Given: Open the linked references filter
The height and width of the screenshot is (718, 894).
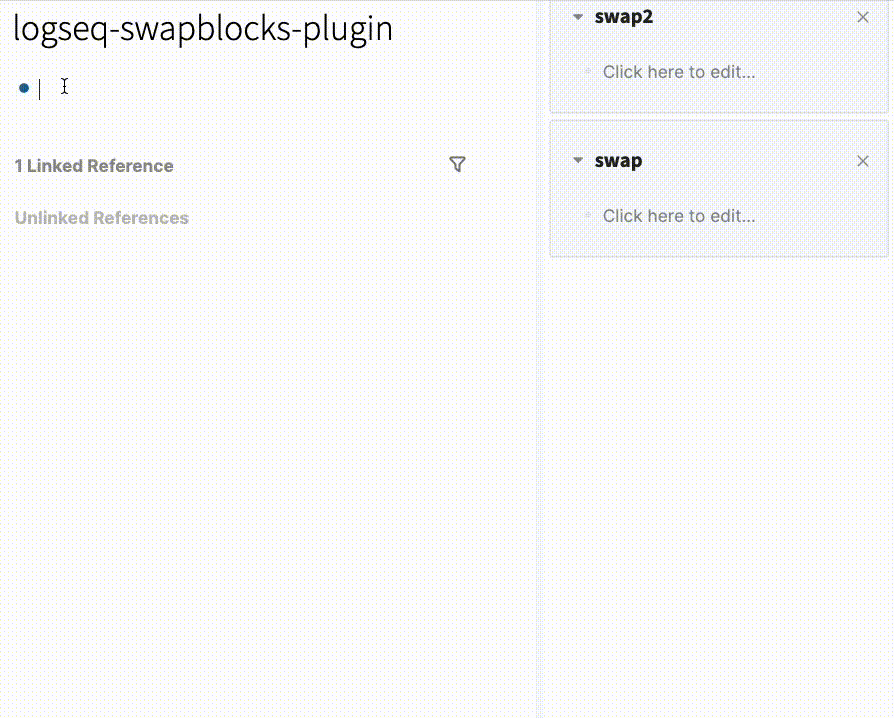Looking at the screenshot, I should point(457,165).
